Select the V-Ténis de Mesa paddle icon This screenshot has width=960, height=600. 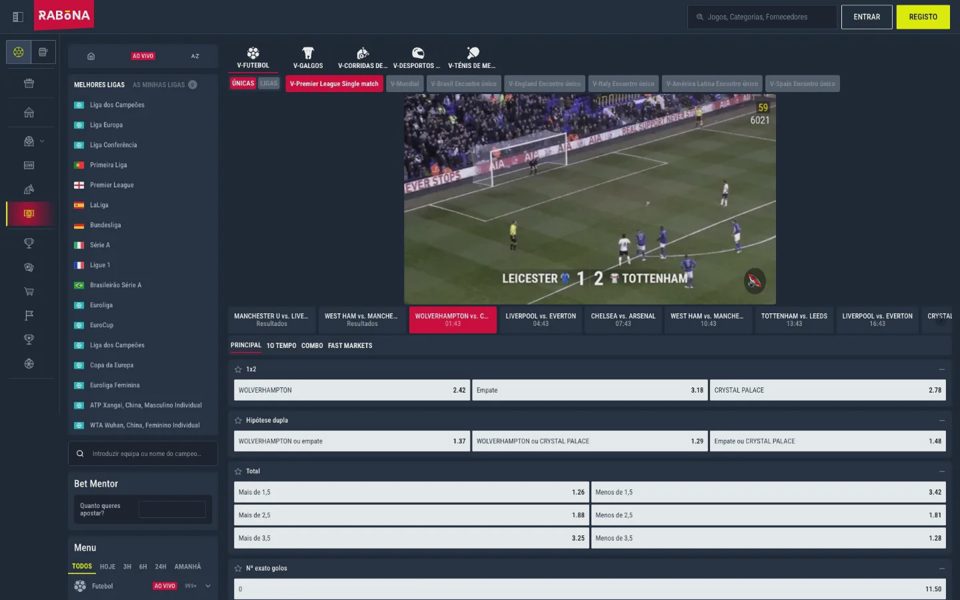pos(473,53)
